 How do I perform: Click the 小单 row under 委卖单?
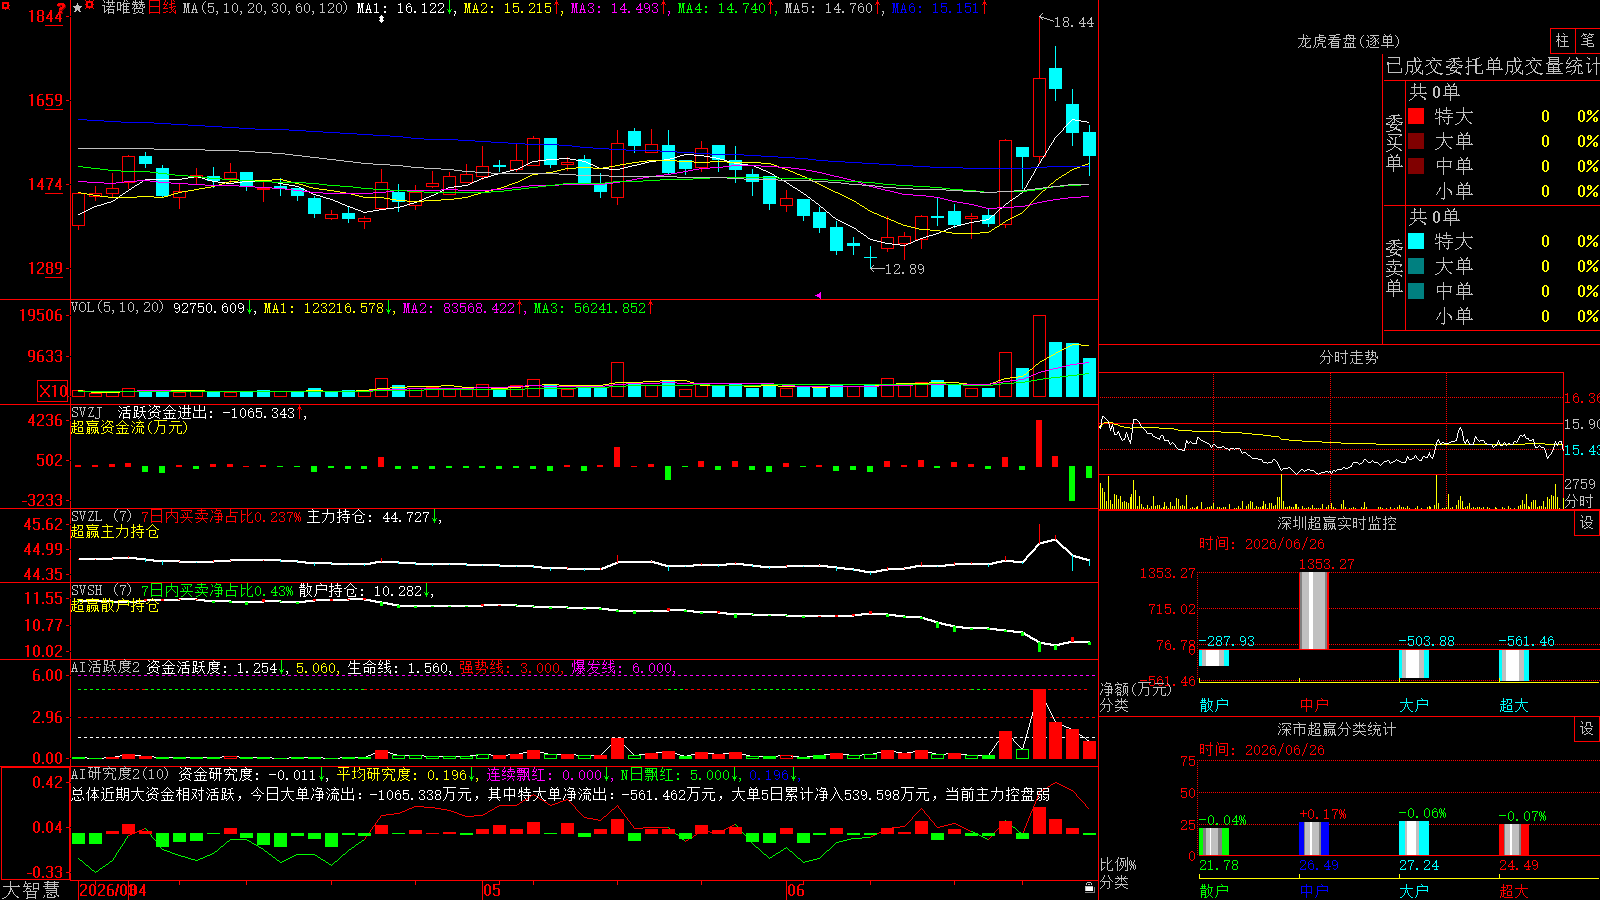[1504, 315]
